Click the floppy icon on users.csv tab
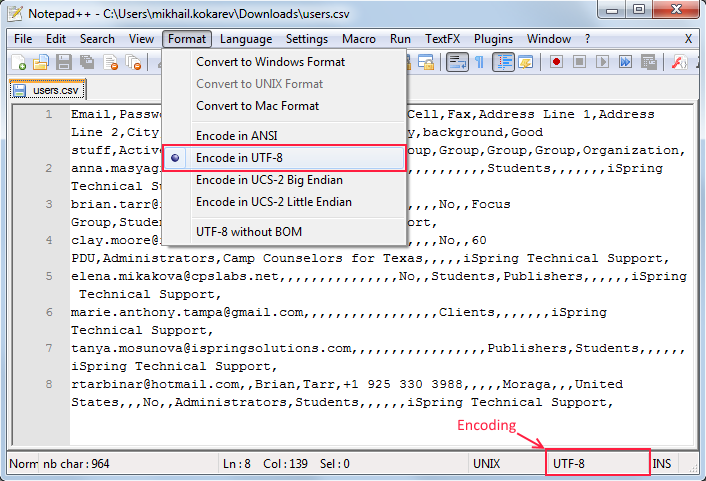 pos(19,90)
